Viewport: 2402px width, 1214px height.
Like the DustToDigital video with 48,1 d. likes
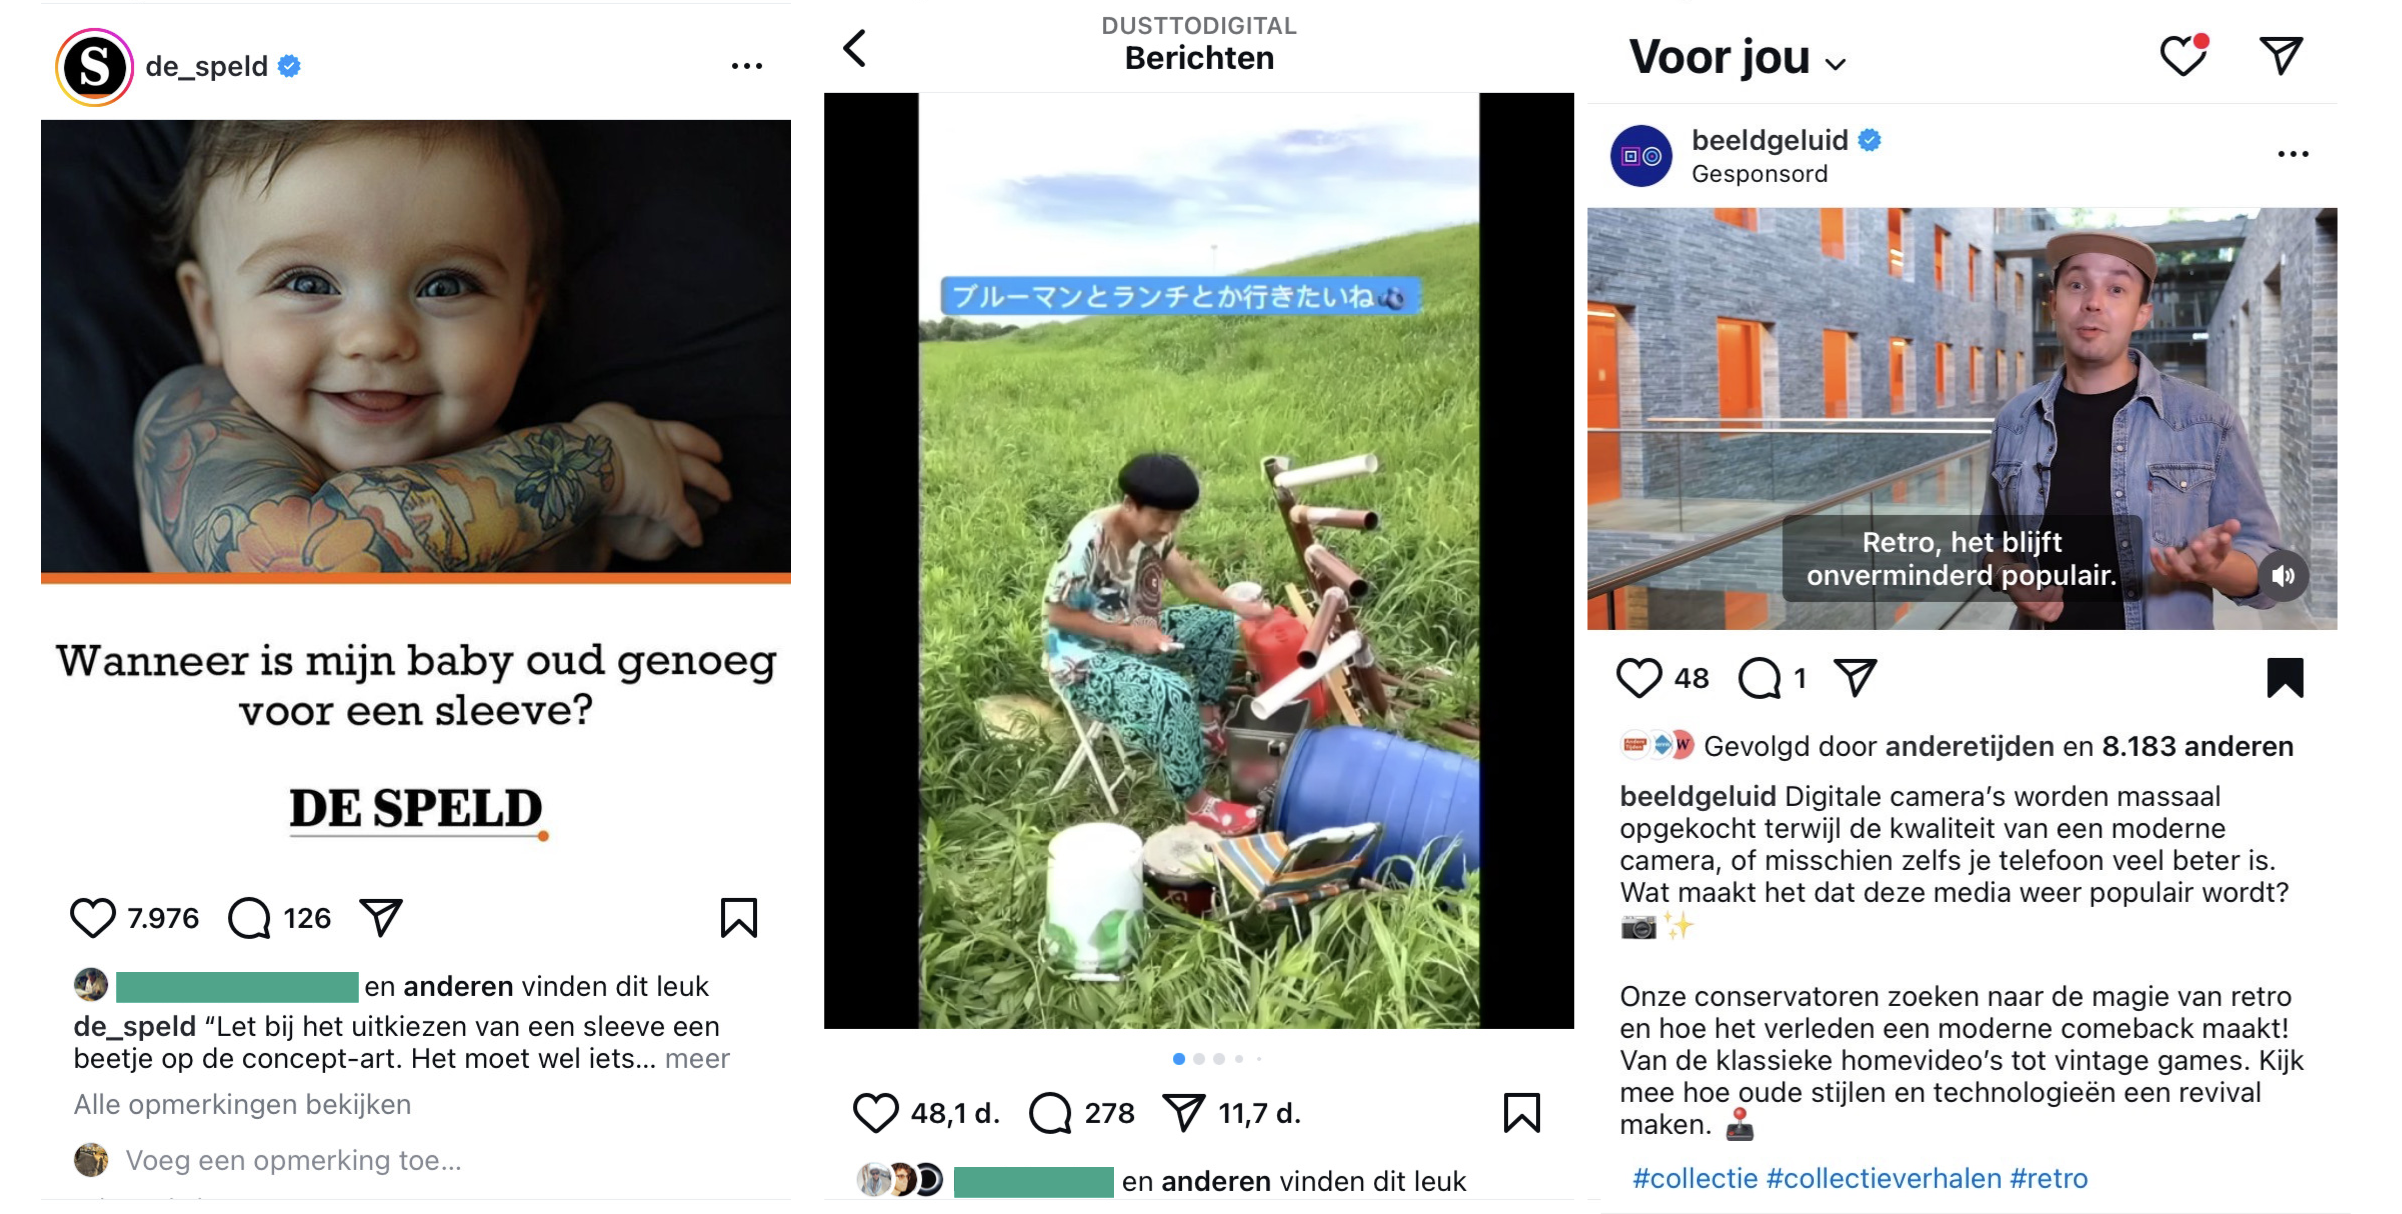pos(876,1113)
